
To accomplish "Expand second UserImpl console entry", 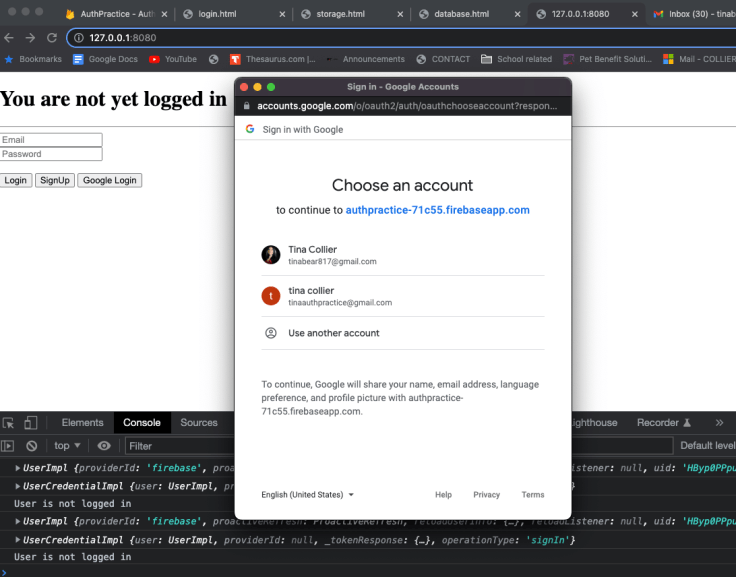I will click(x=18, y=521).
